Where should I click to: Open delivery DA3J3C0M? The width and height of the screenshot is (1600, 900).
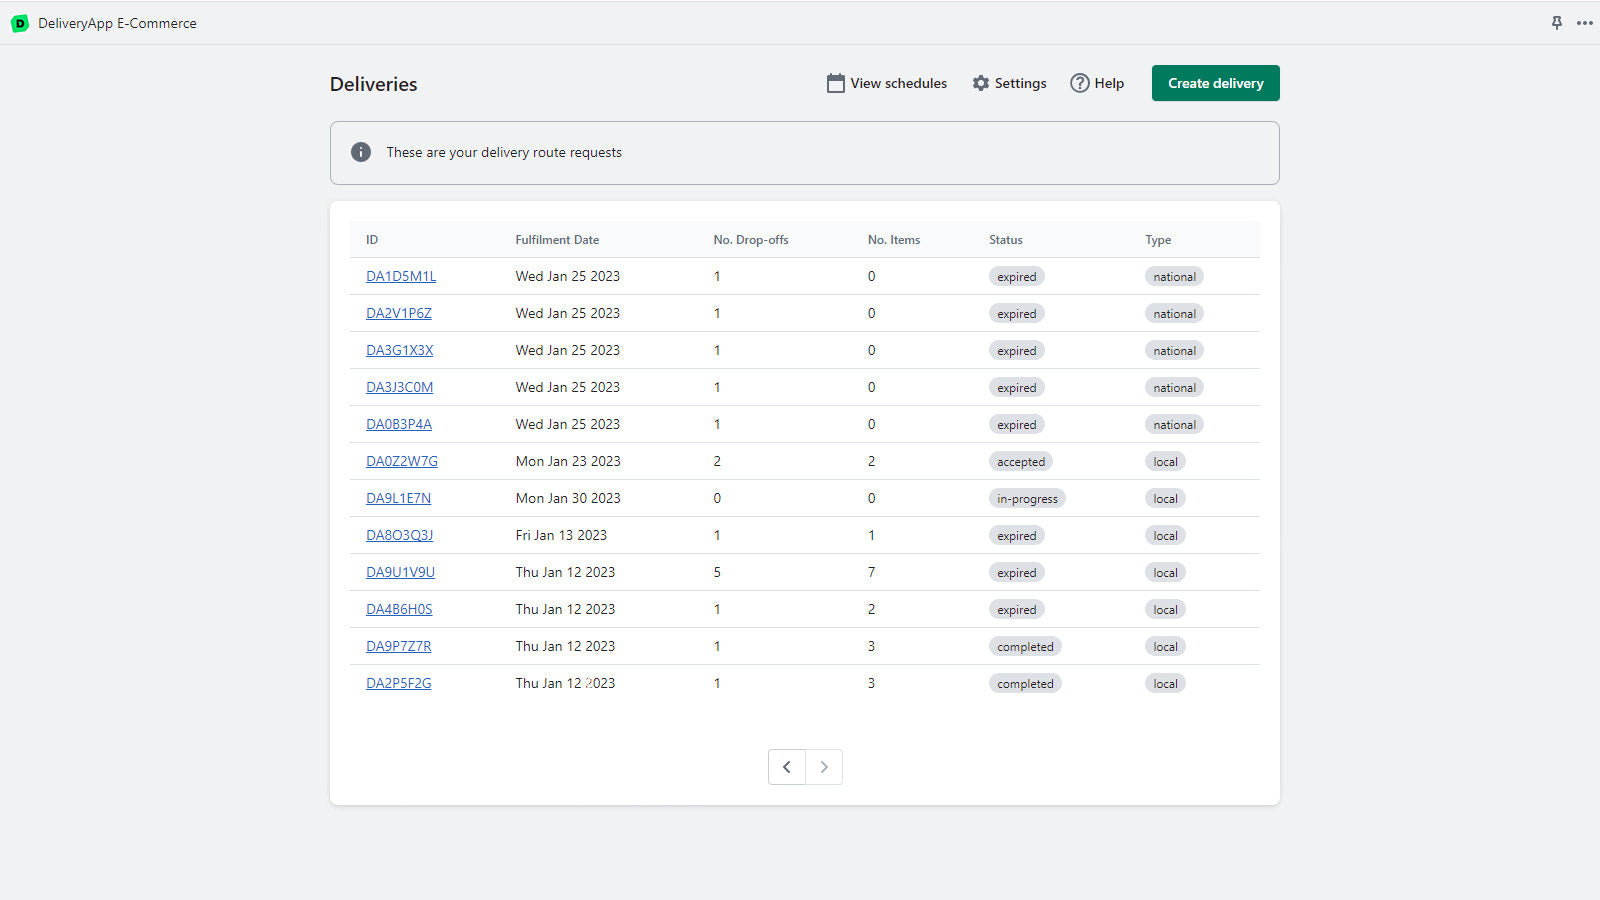click(x=399, y=387)
